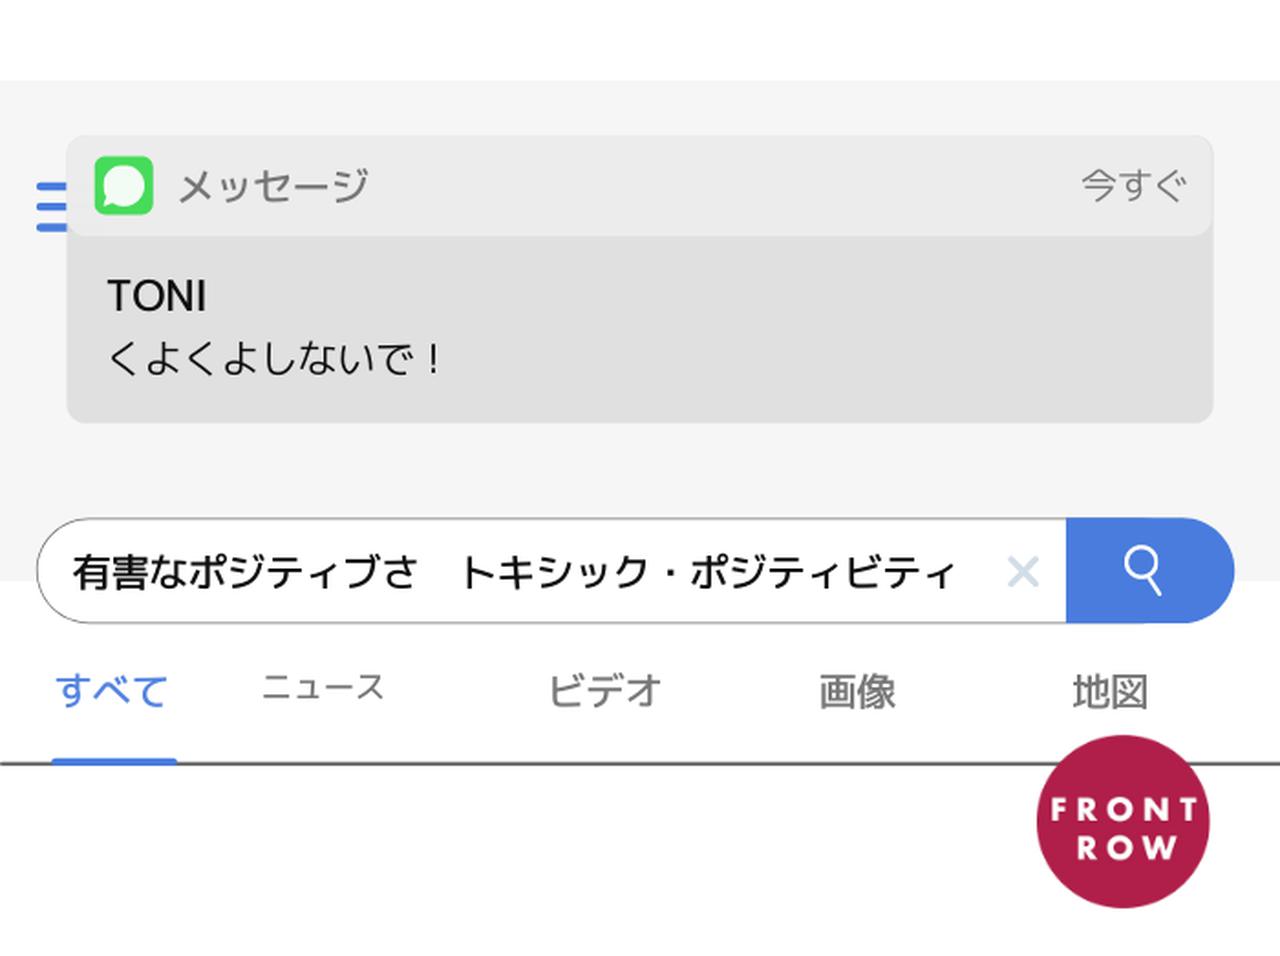Switch to the 地図 tab
1280x956 pixels.
[1110, 690]
